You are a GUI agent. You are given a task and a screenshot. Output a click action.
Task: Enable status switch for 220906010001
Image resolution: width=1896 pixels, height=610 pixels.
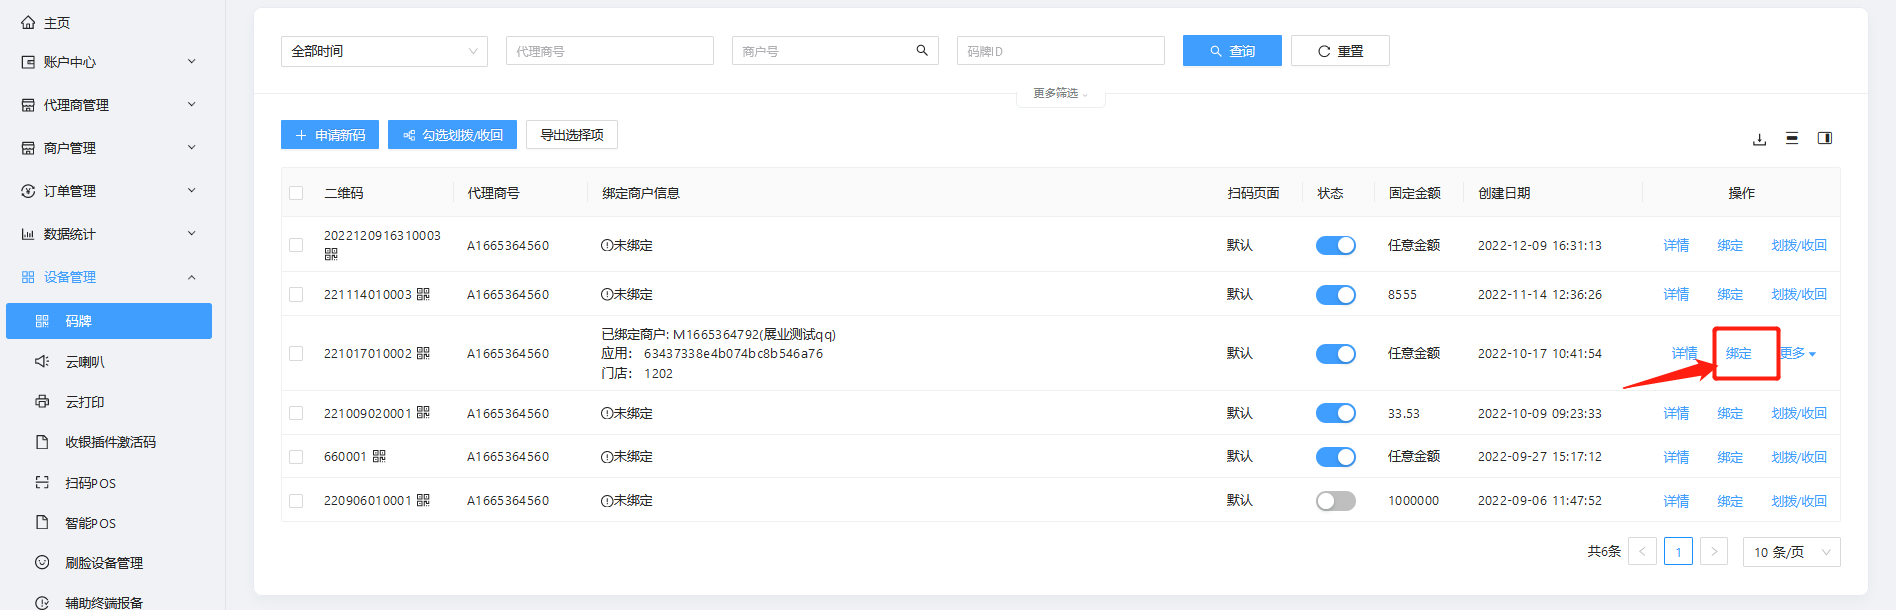point(1335,501)
